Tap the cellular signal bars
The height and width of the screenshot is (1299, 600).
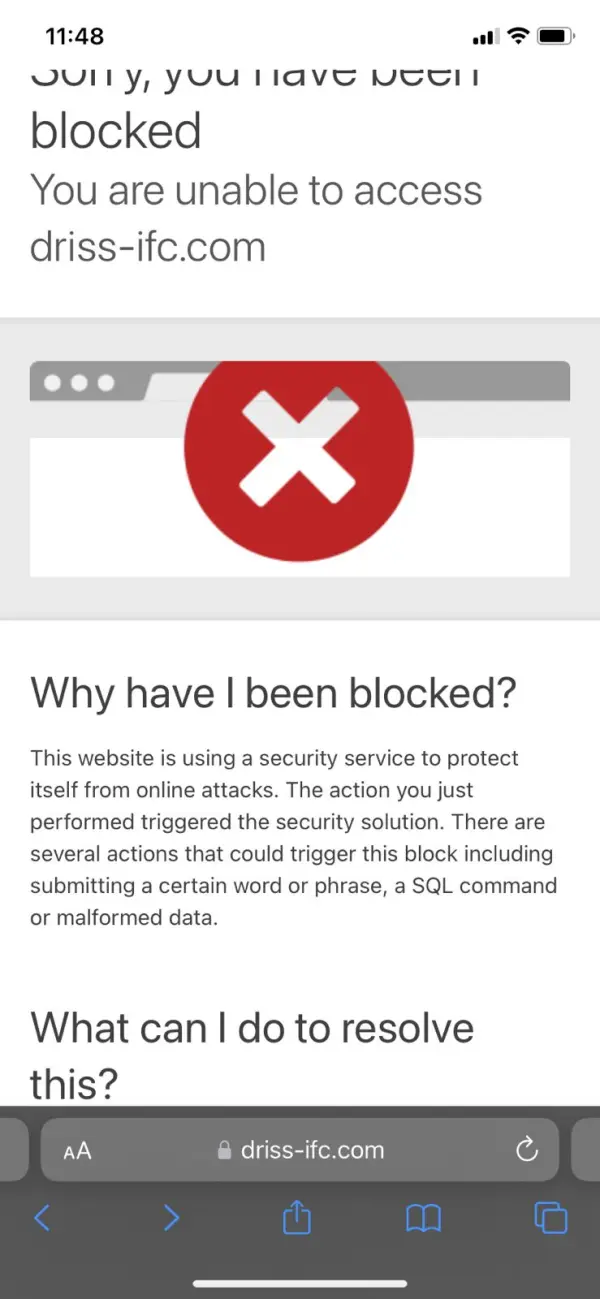click(x=484, y=37)
